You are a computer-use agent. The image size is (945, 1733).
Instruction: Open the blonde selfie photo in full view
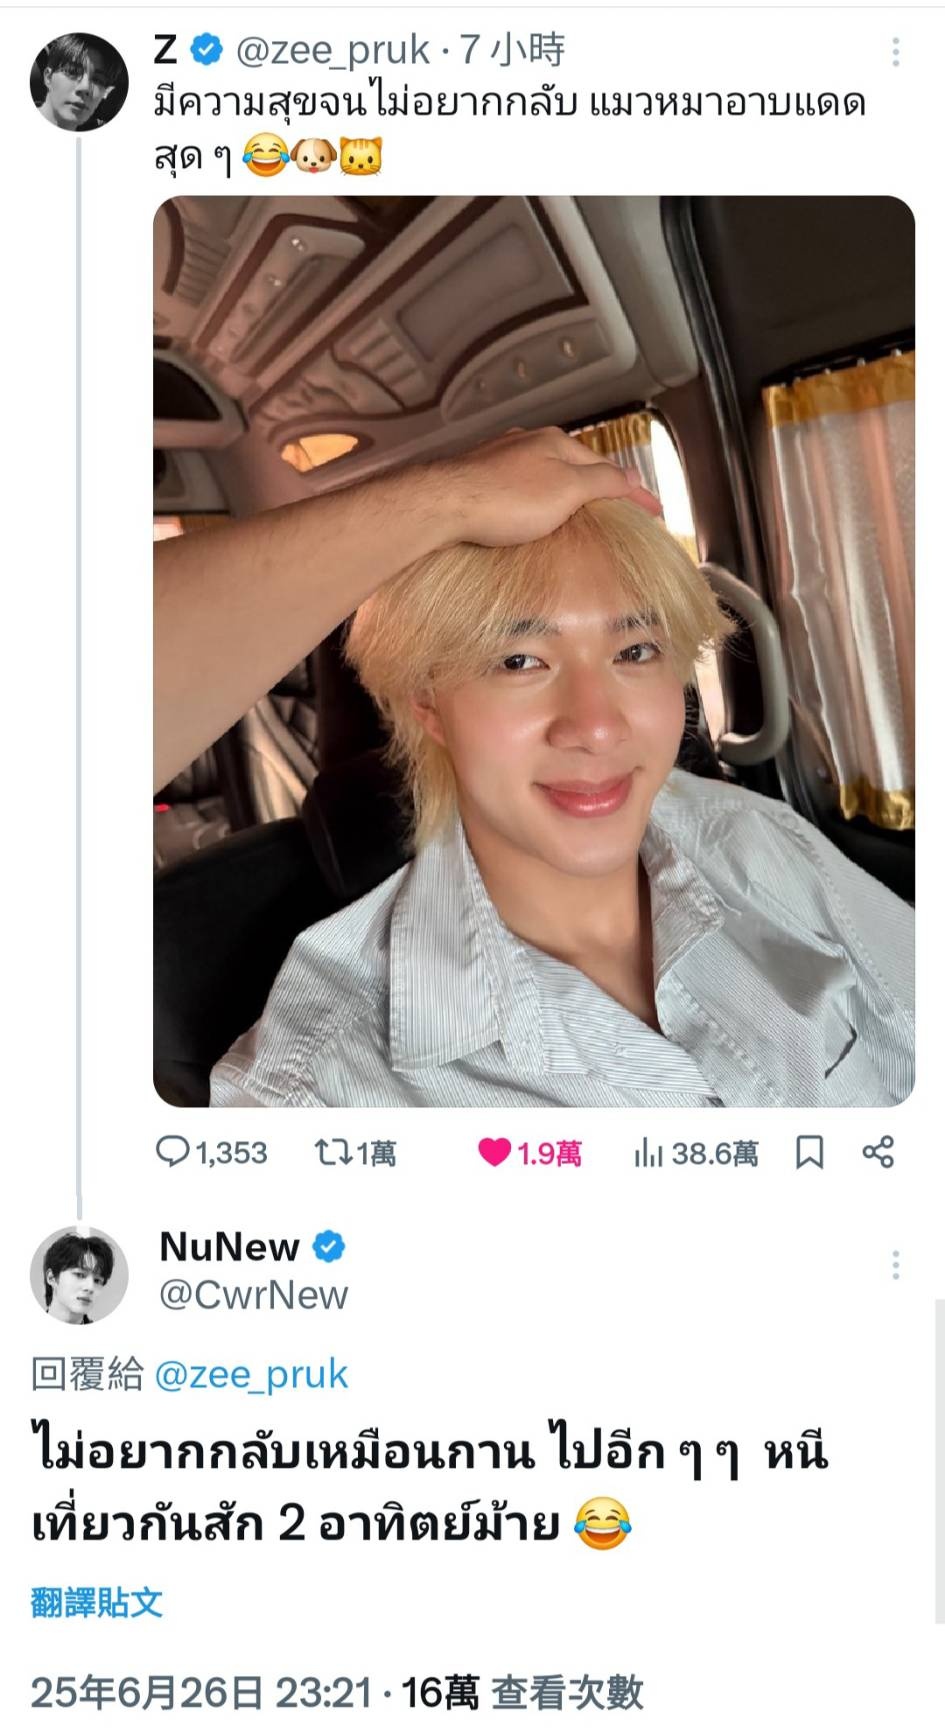[534, 651]
